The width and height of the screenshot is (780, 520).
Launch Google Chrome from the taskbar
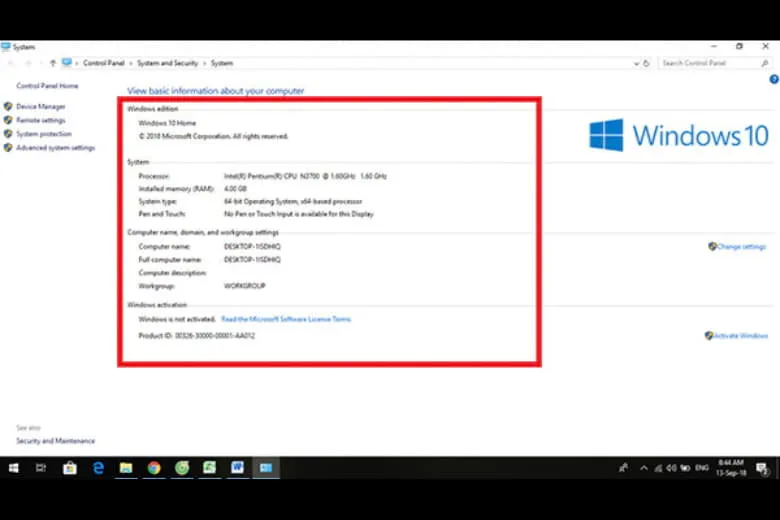click(154, 467)
